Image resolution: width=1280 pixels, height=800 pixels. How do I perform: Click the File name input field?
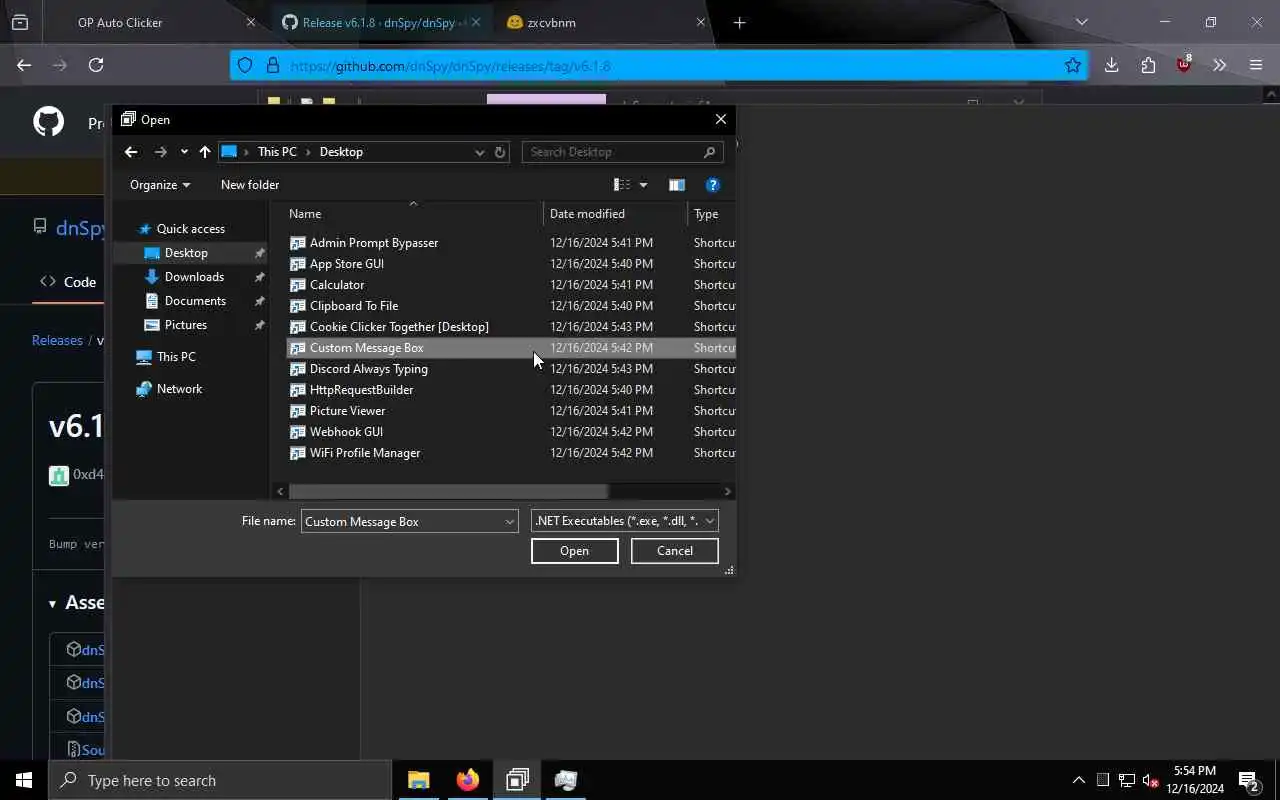tap(401, 522)
